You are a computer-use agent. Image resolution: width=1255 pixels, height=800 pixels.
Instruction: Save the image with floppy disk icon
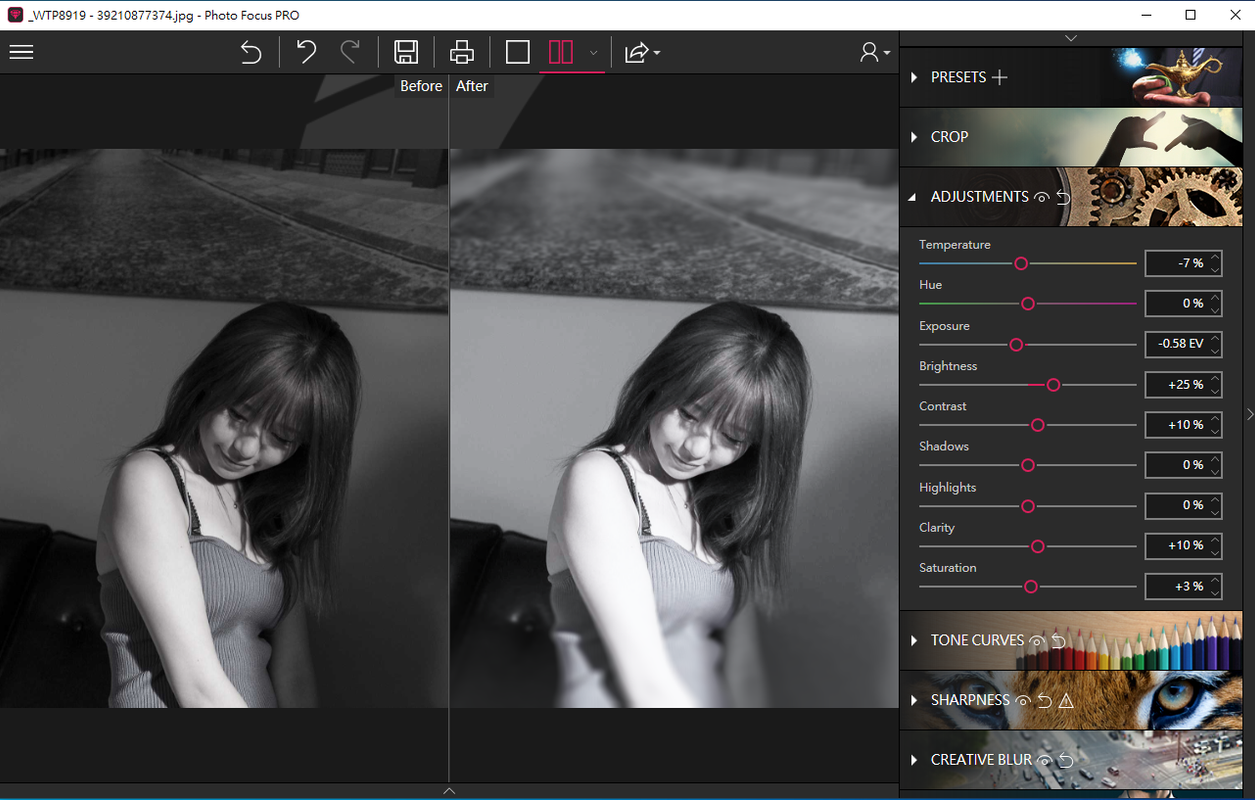406,52
